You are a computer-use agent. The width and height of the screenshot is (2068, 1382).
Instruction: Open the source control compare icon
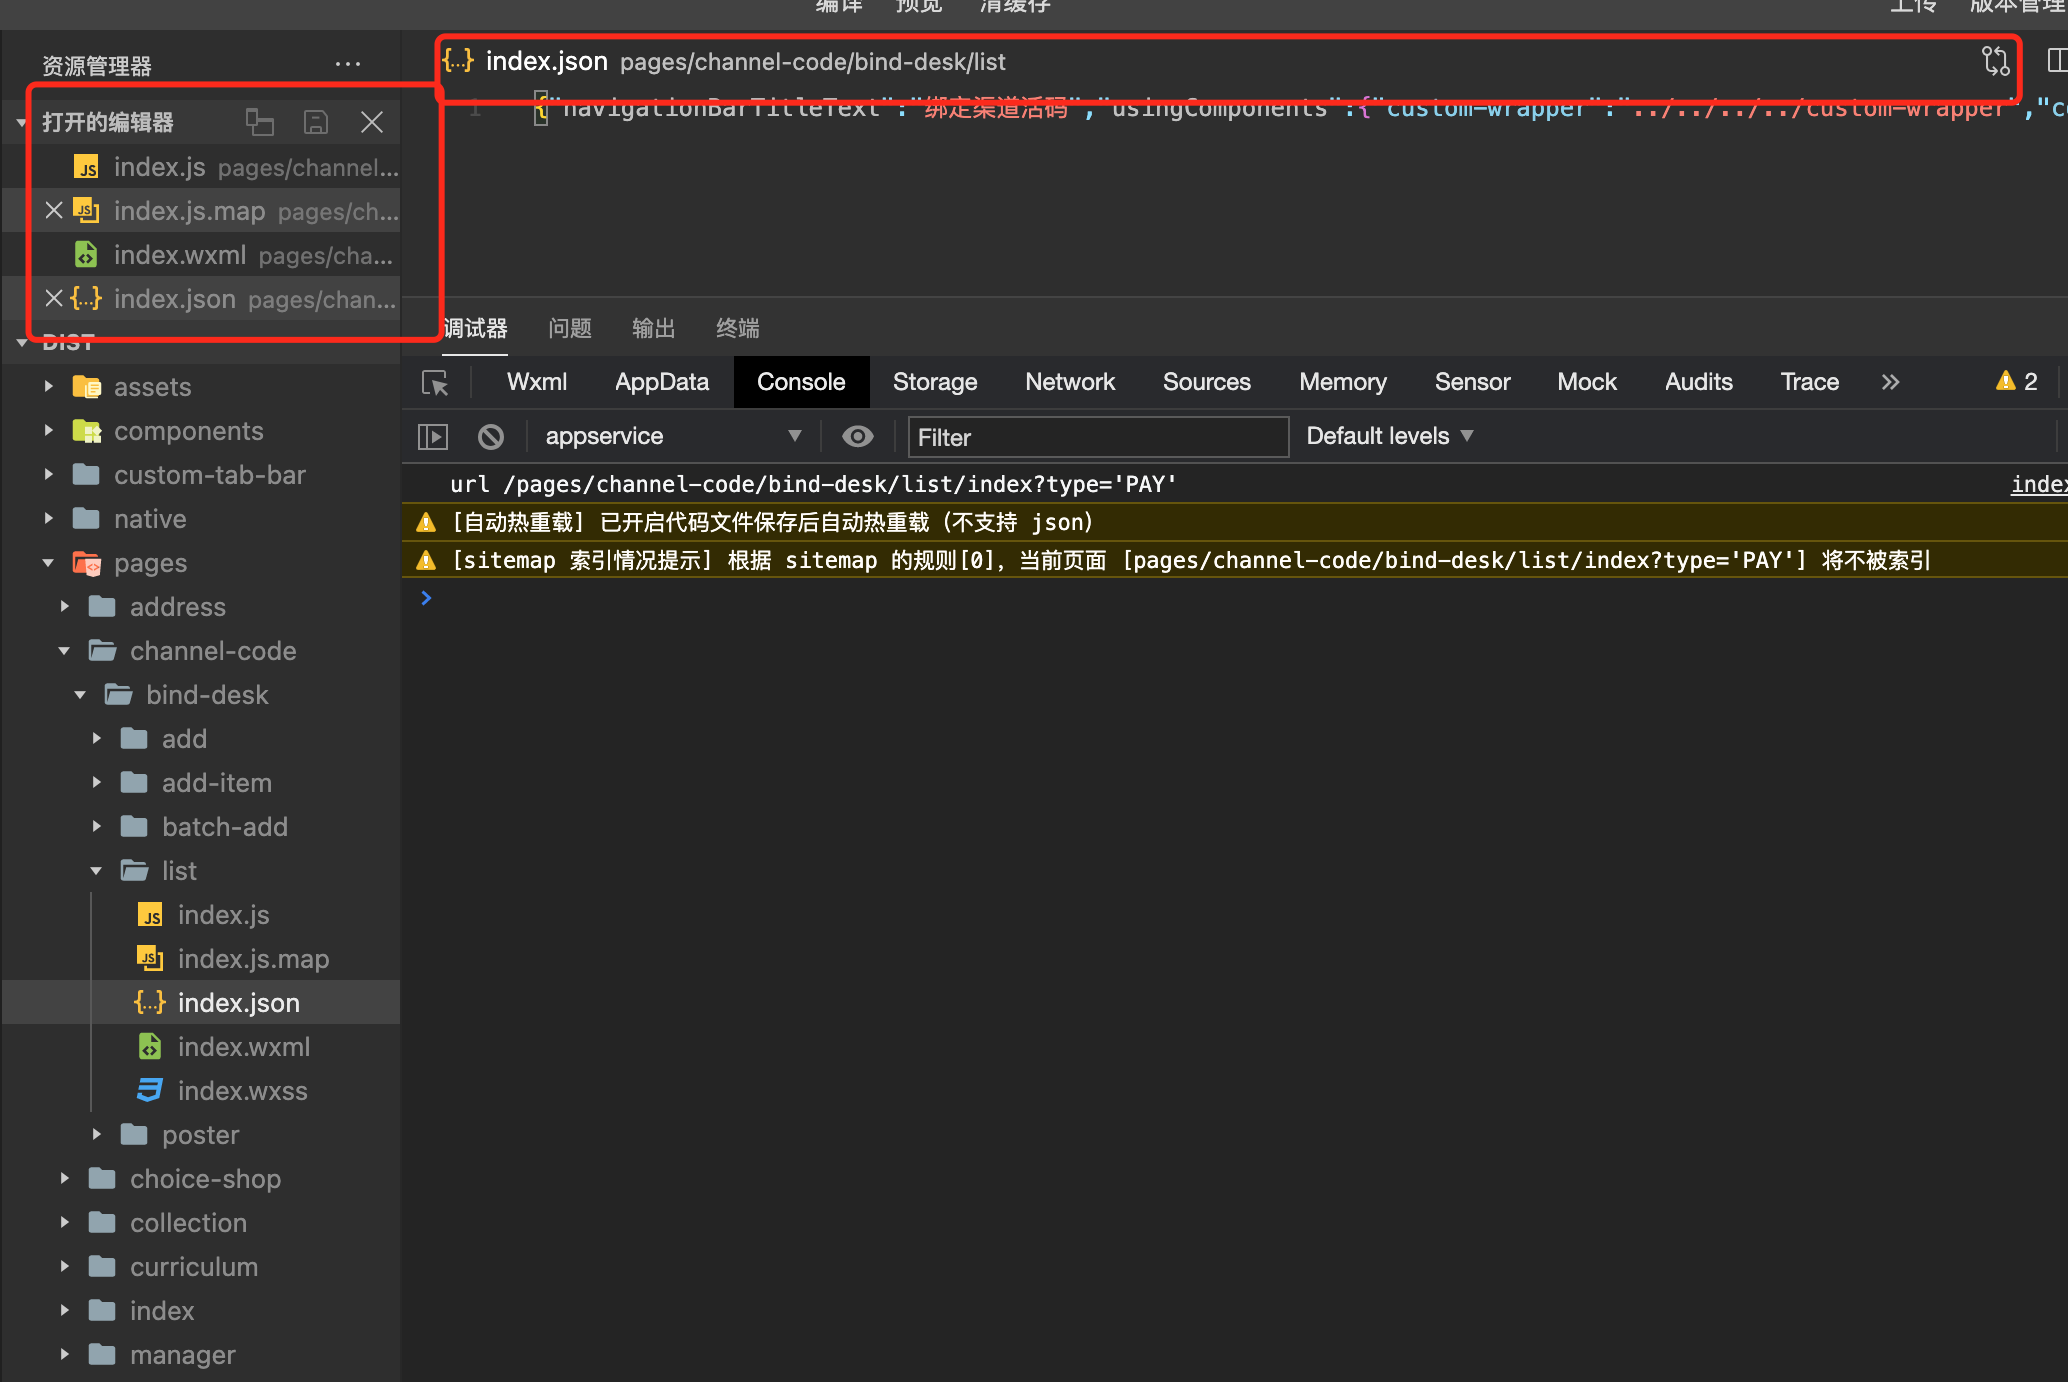(1995, 61)
